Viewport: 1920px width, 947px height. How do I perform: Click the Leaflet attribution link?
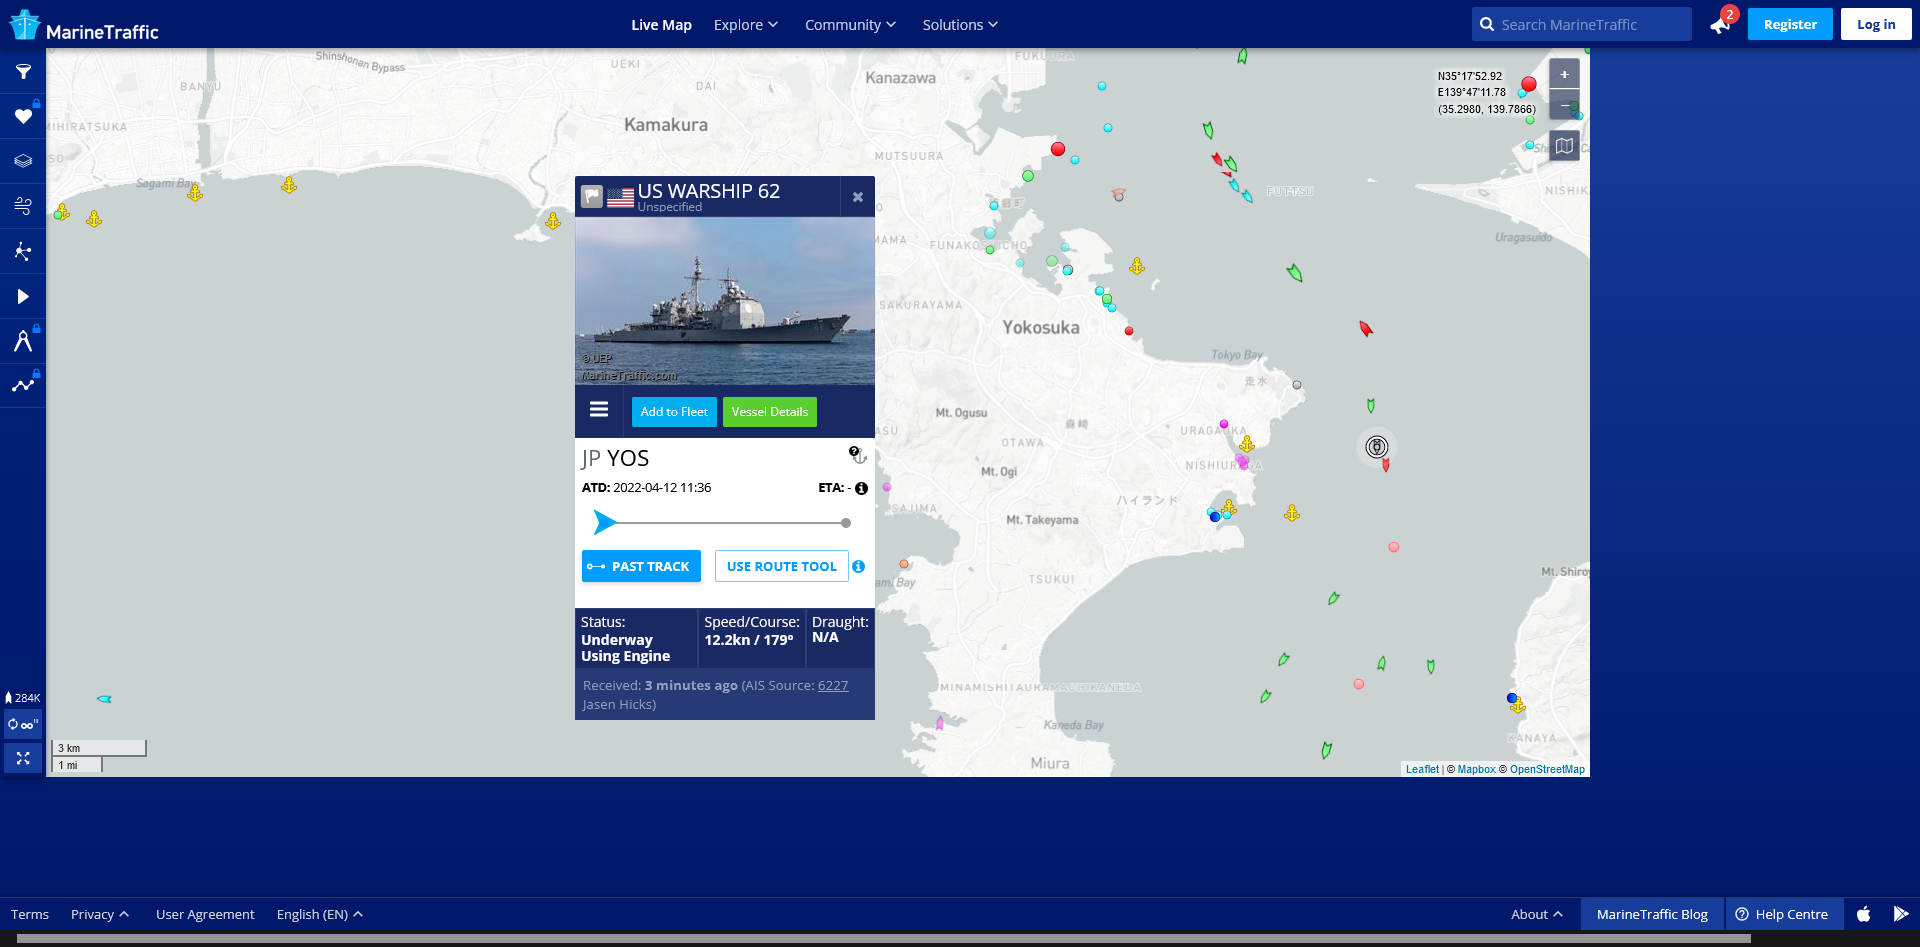(x=1422, y=769)
